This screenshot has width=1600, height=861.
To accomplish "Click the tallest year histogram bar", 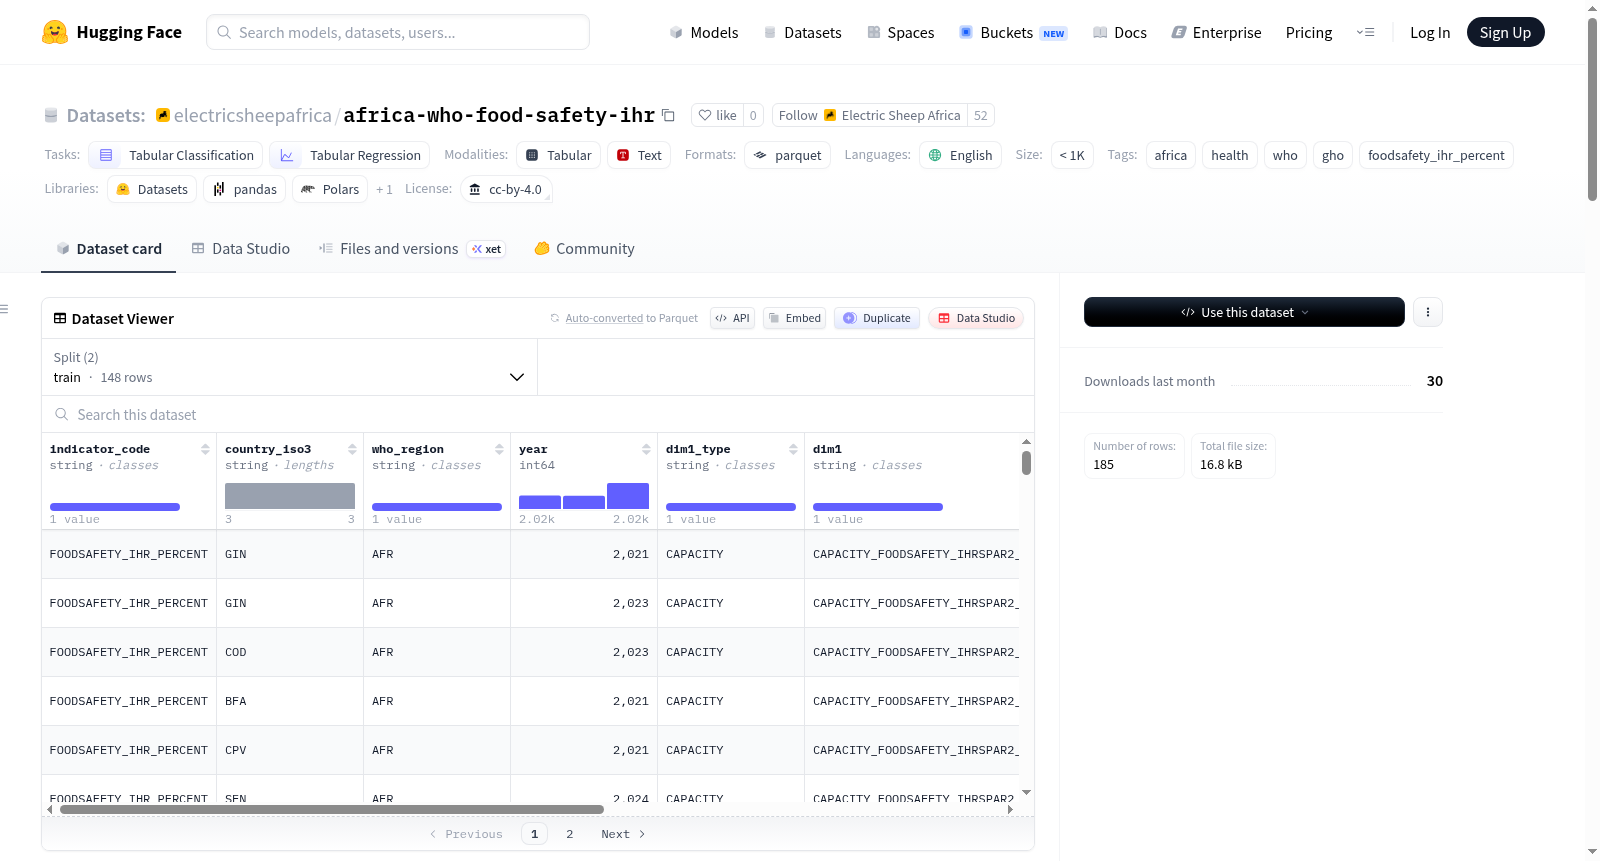I will [628, 496].
